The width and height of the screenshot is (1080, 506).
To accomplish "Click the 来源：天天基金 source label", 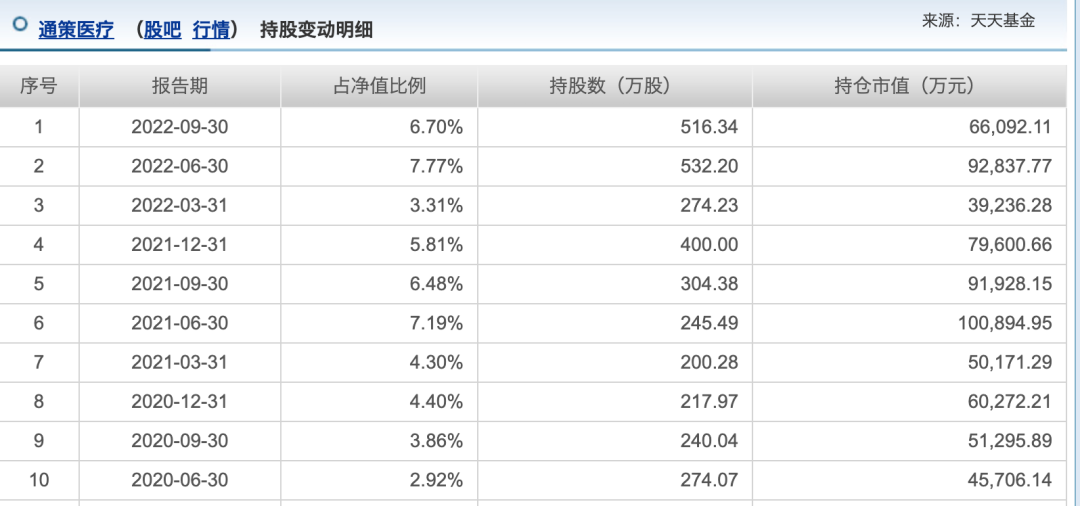I will 978,20.
